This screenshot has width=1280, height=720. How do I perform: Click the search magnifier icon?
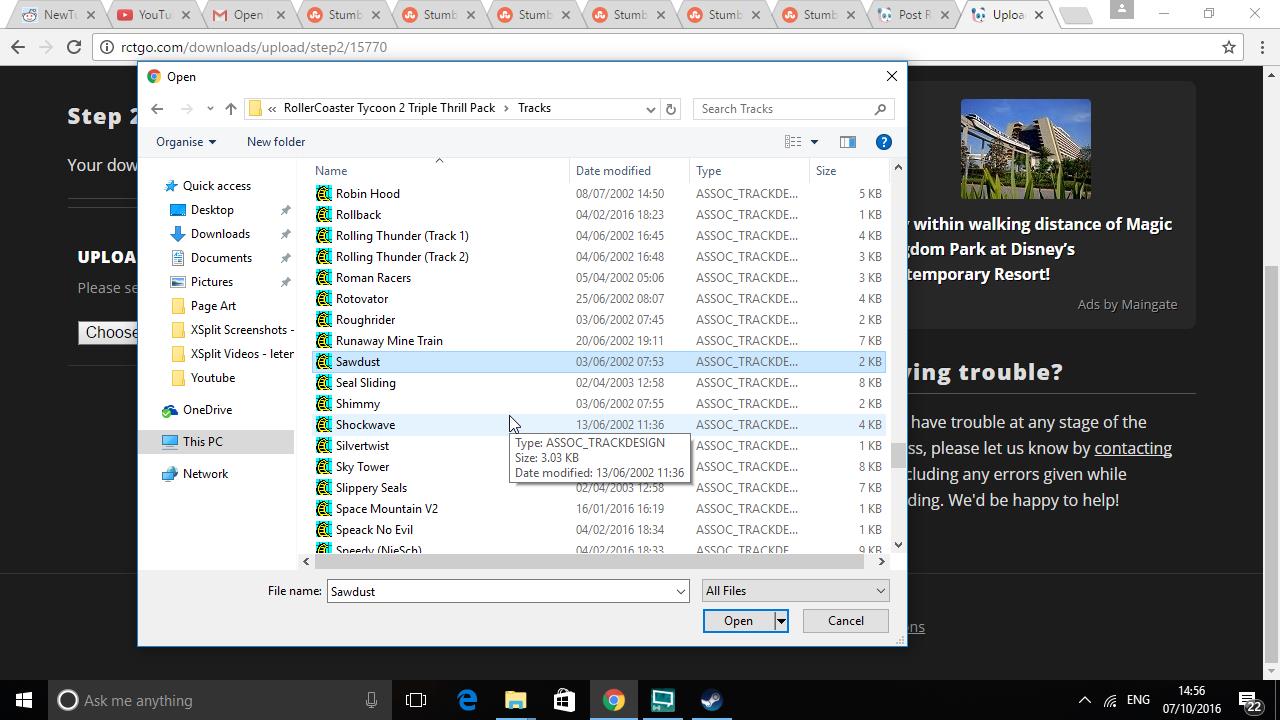pos(880,109)
